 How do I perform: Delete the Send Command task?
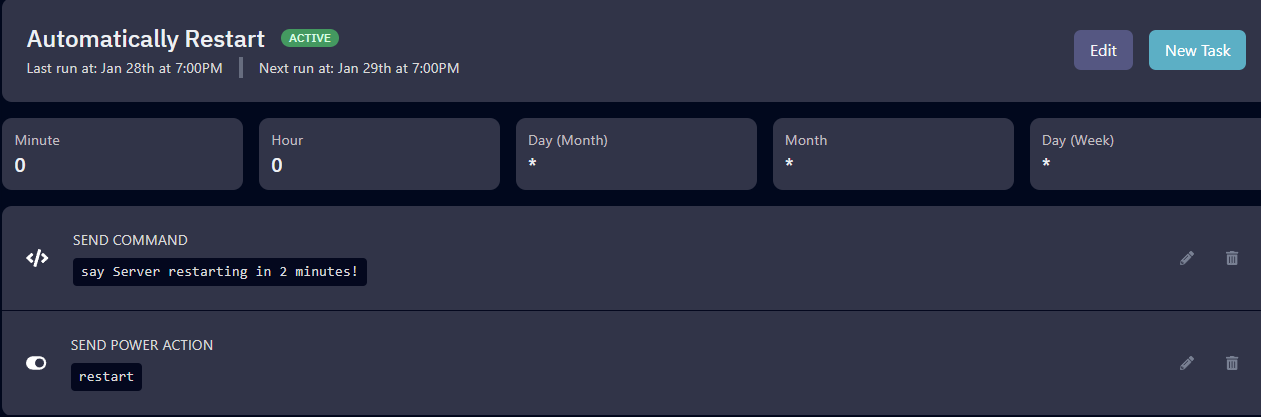[x=1232, y=258]
